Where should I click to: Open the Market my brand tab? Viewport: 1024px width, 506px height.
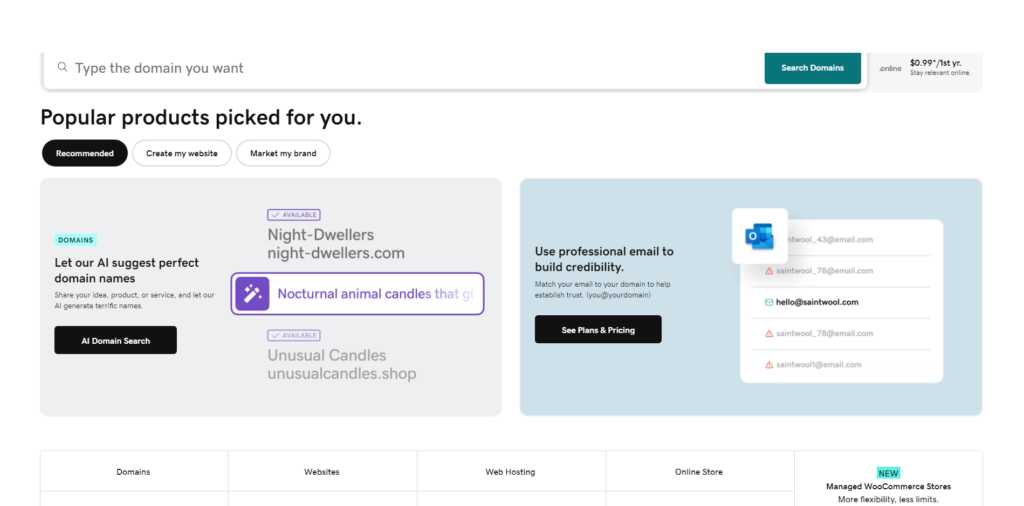coord(283,153)
